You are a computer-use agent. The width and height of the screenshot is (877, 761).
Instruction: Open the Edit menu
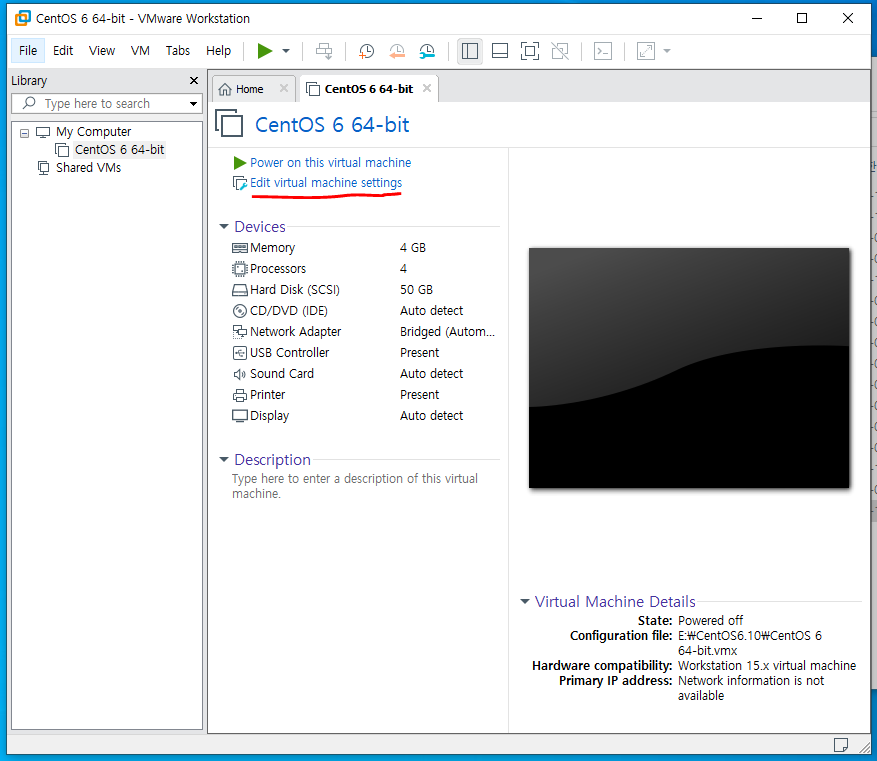(x=63, y=50)
